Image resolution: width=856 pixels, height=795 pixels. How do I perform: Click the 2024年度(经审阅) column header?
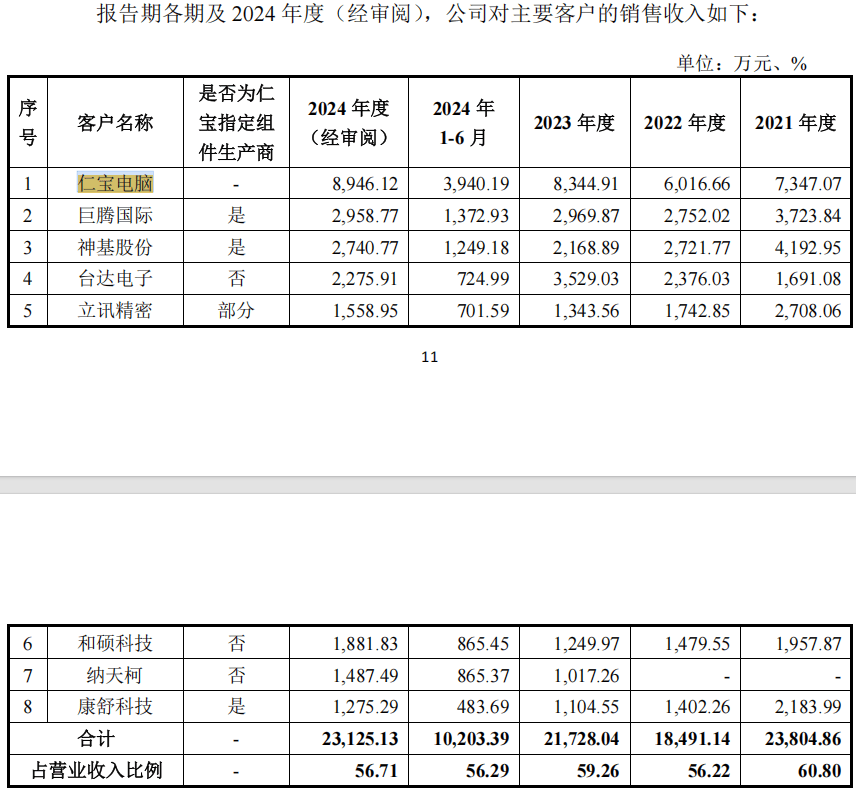[x=349, y=123]
